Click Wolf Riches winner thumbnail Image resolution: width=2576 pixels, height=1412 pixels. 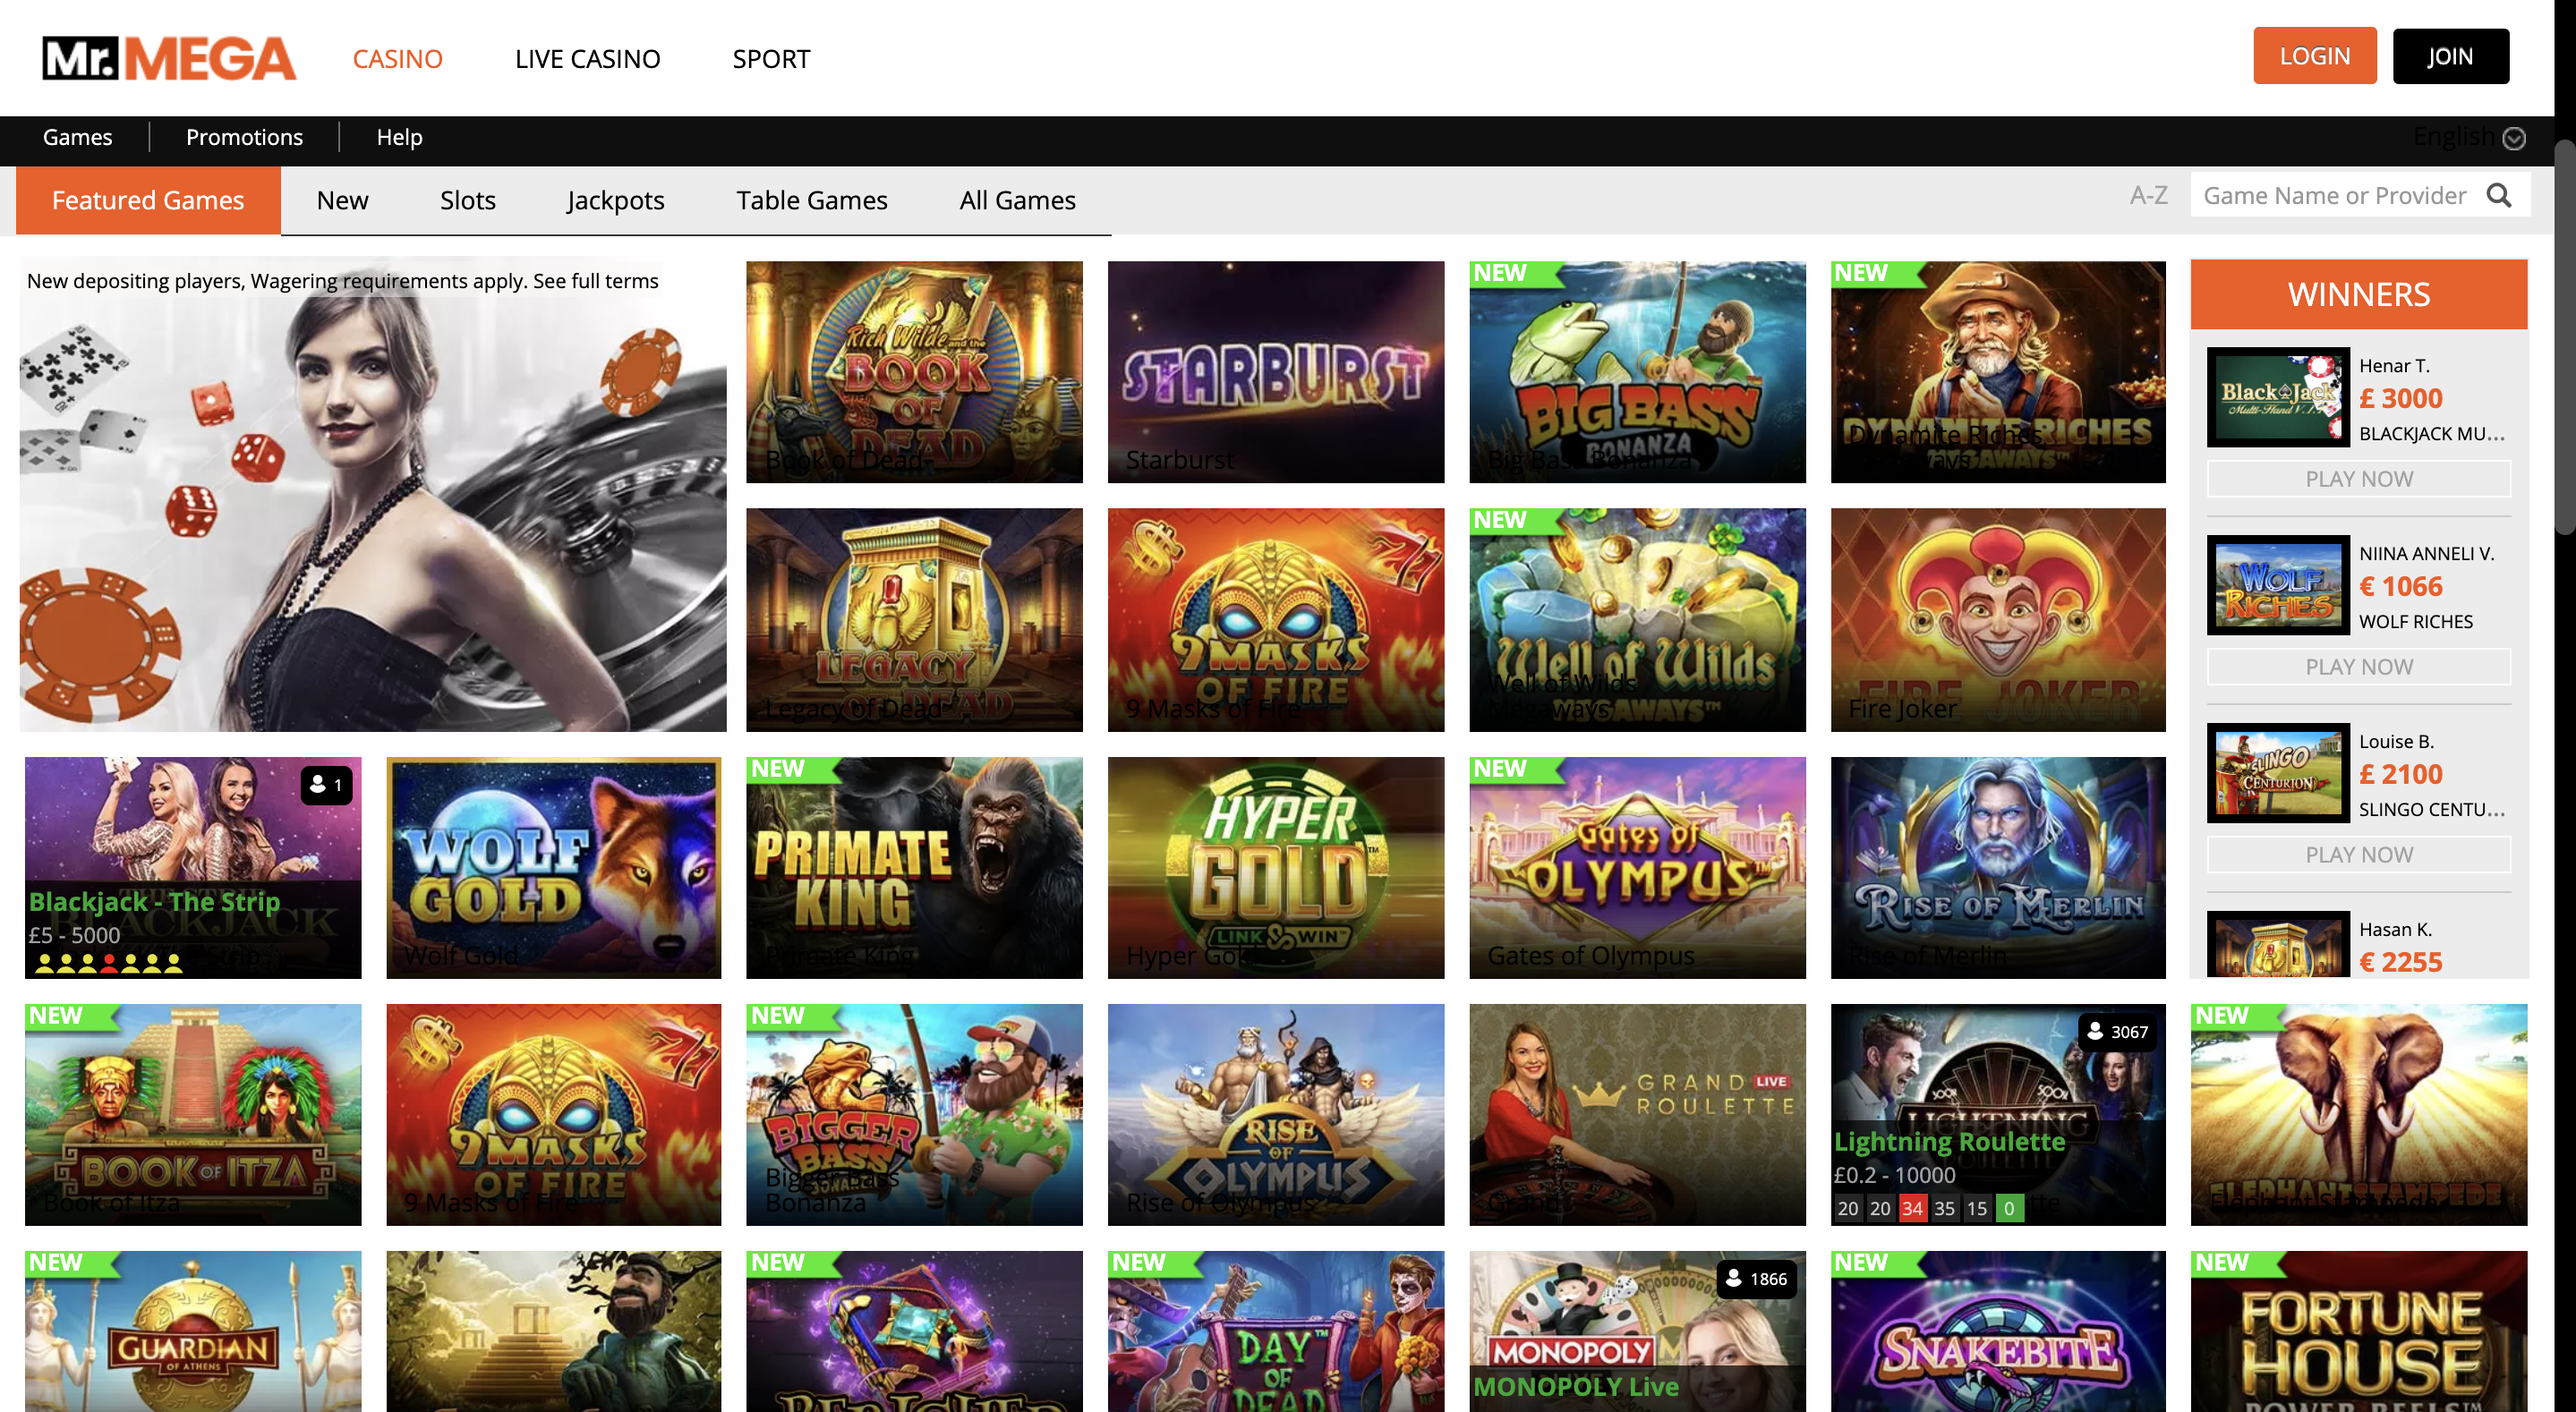[x=2278, y=585]
